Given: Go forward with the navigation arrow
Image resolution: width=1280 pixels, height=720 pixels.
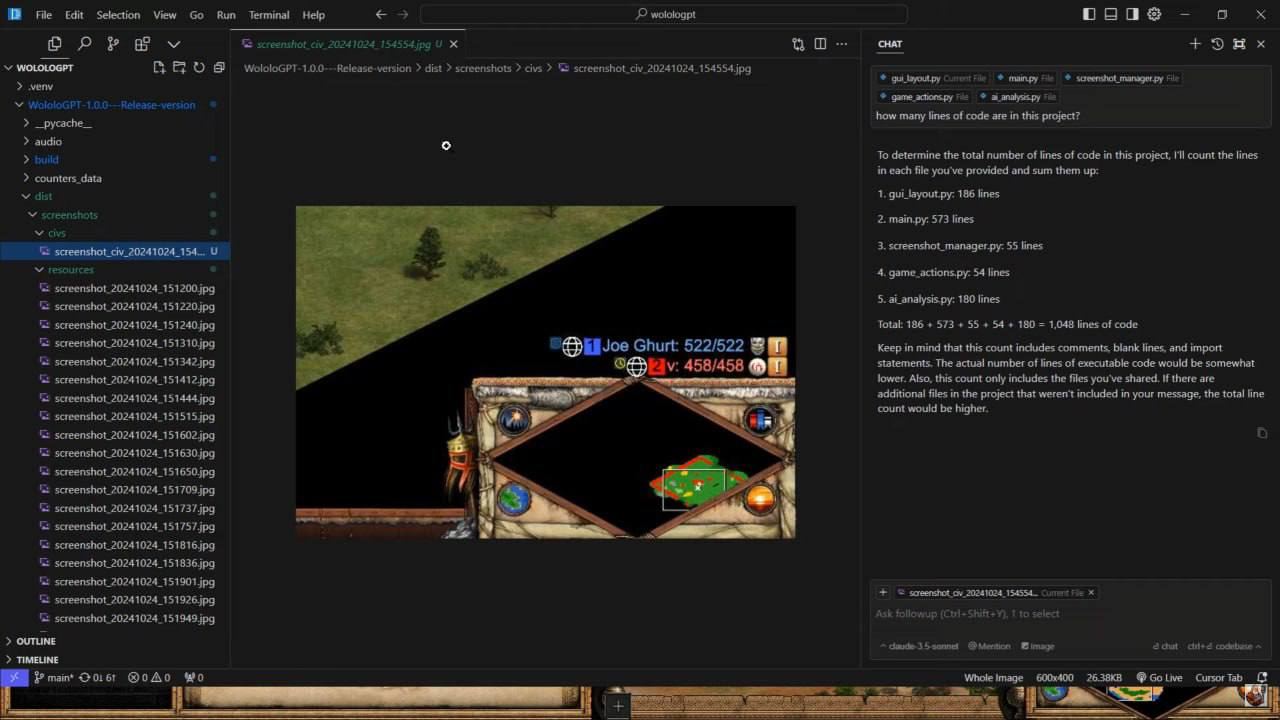Looking at the screenshot, I should (x=403, y=14).
